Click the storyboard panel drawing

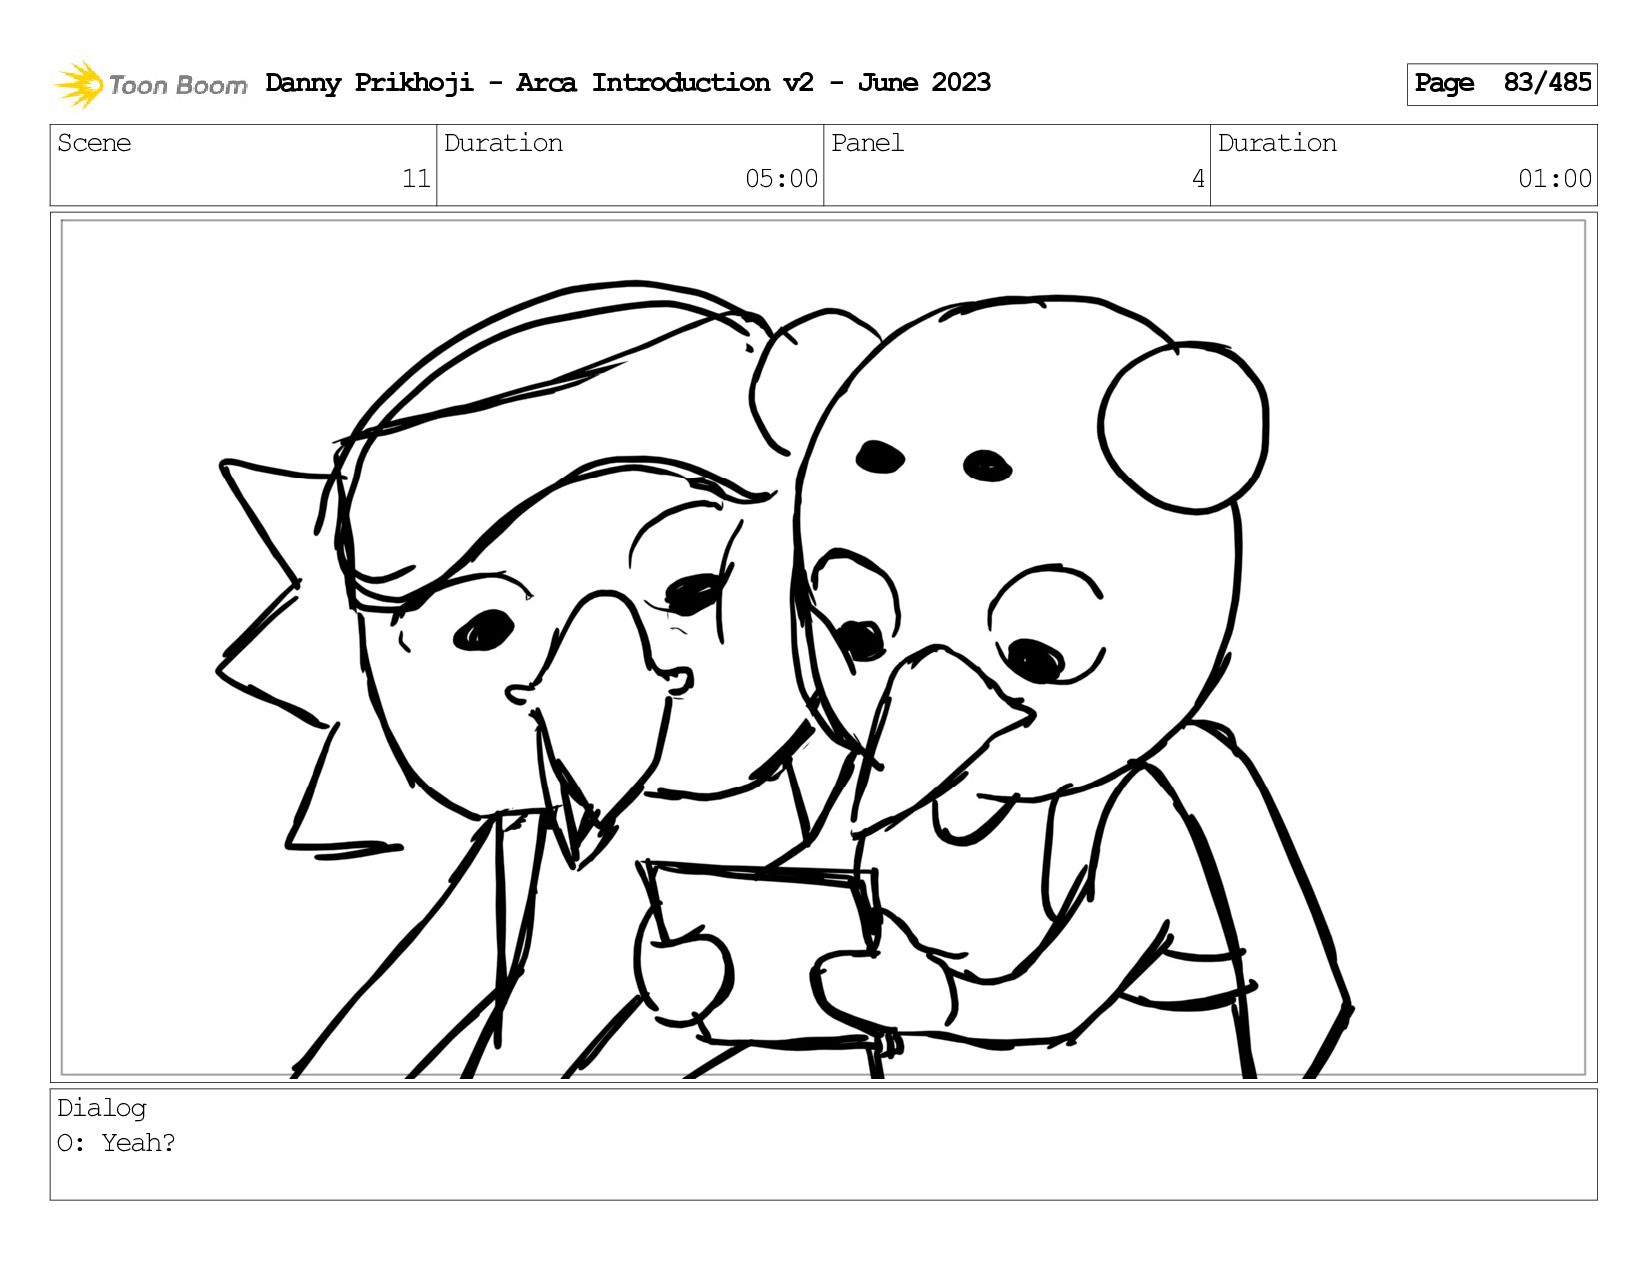click(x=823, y=648)
